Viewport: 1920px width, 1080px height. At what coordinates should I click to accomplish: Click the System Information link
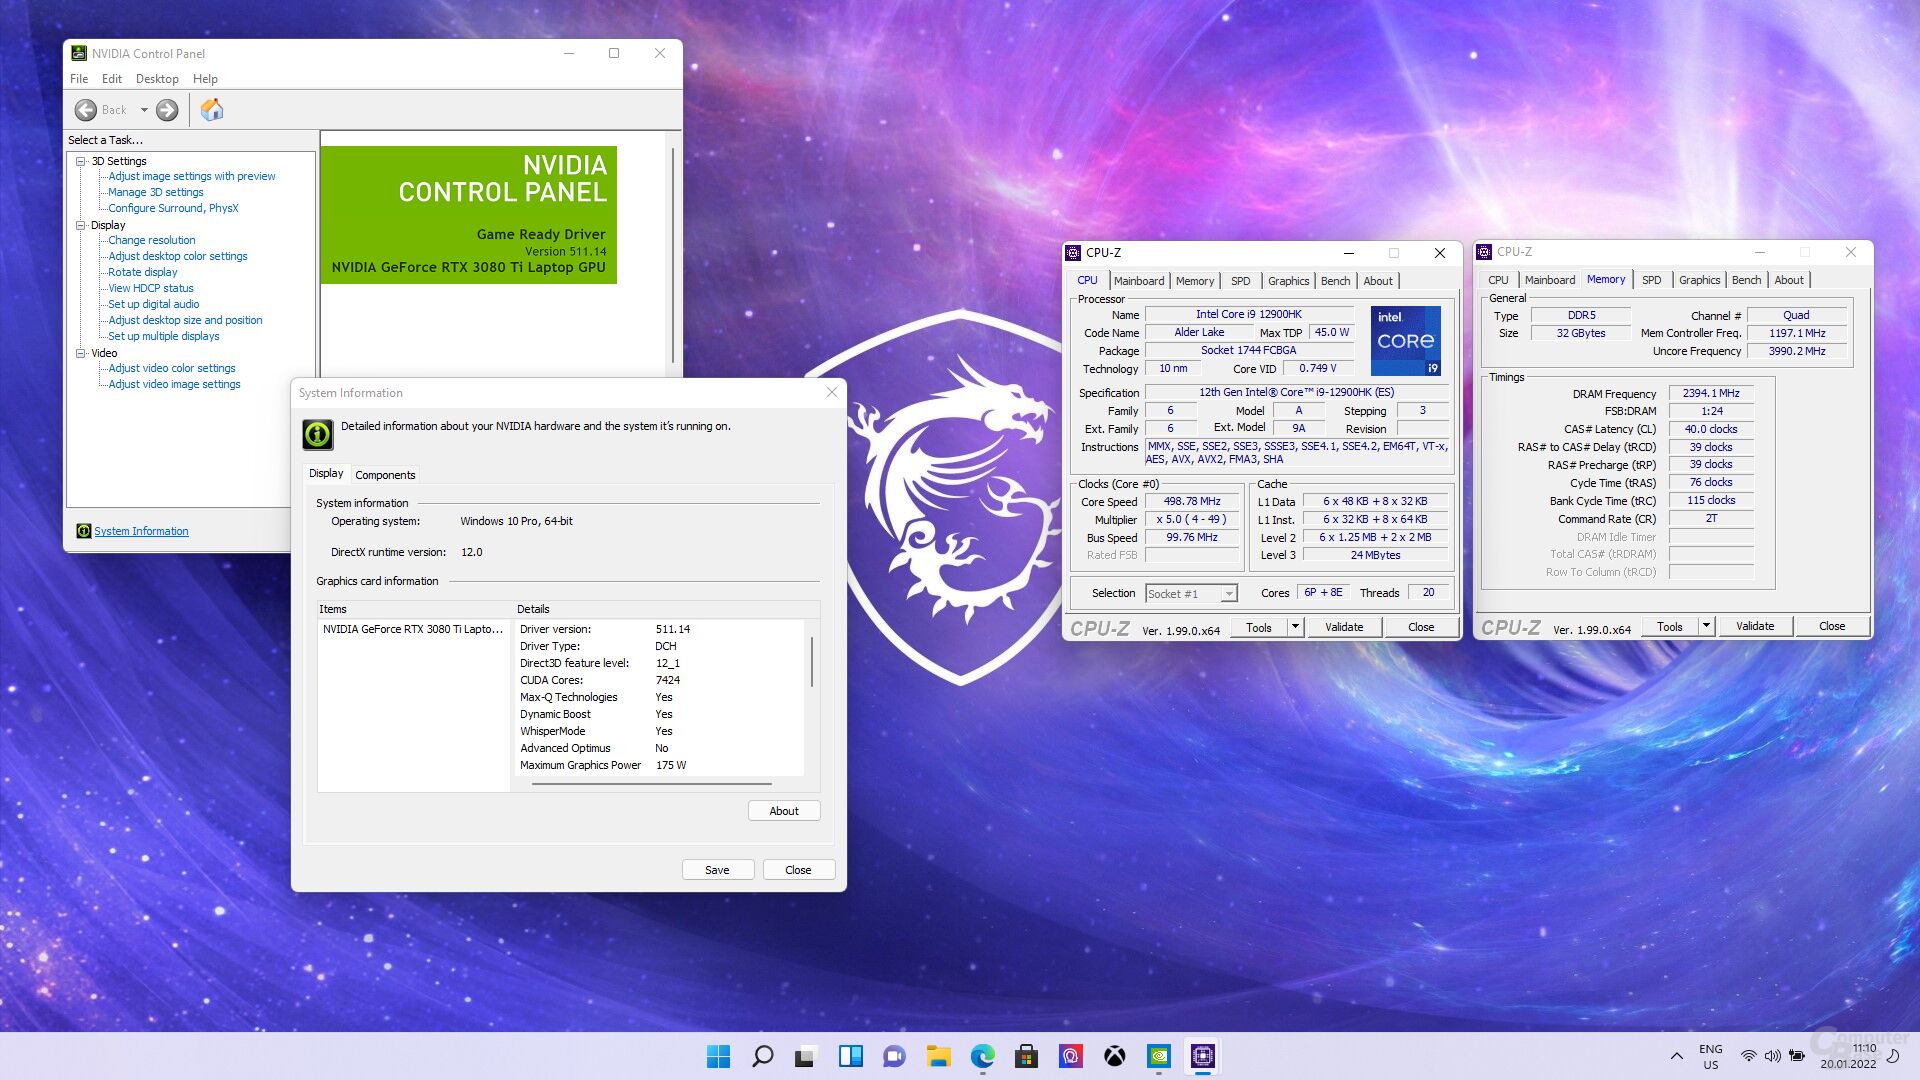[141, 531]
